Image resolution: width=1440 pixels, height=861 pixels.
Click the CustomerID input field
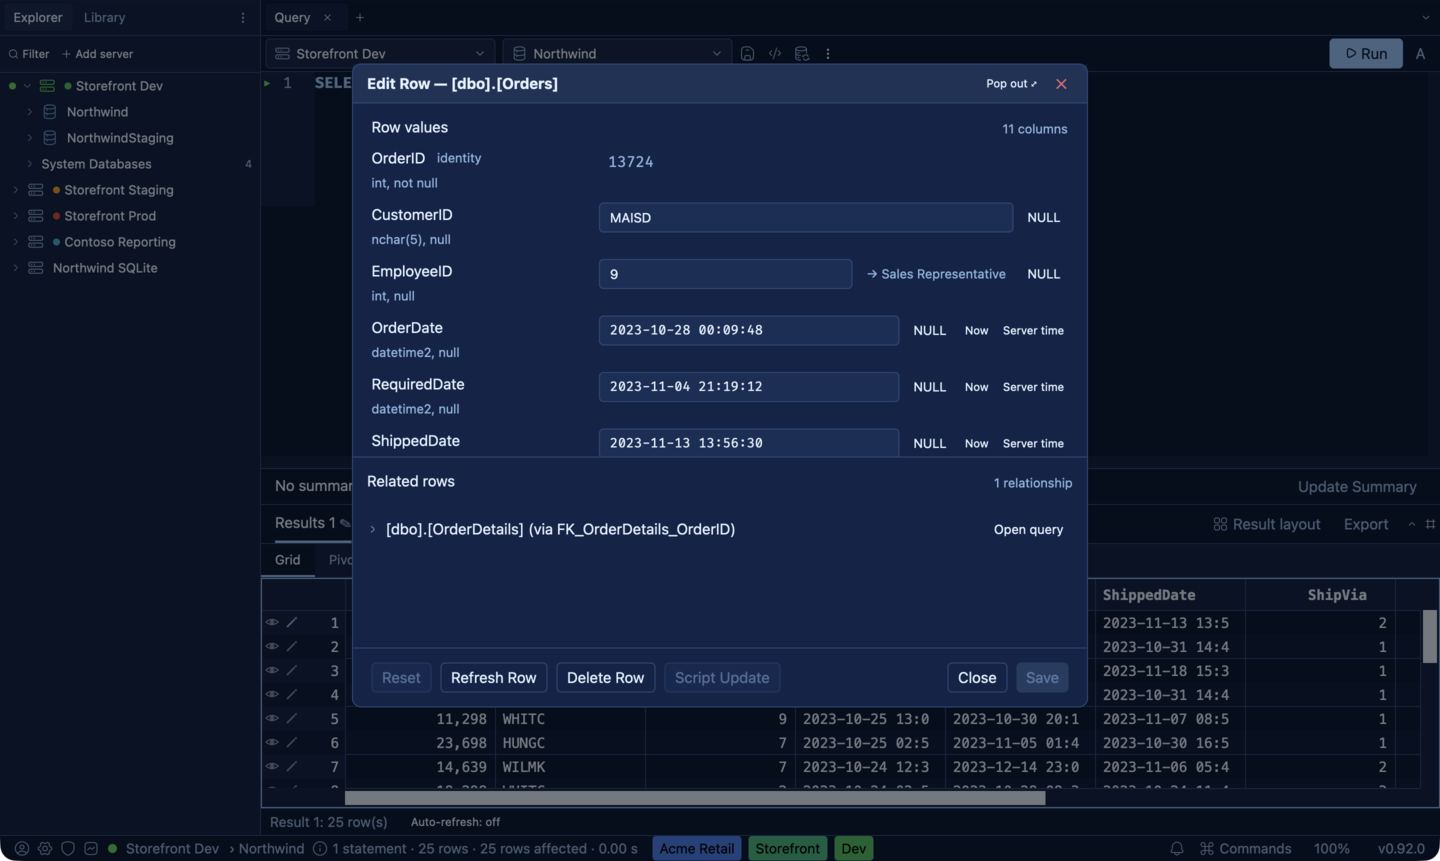[x=806, y=218]
